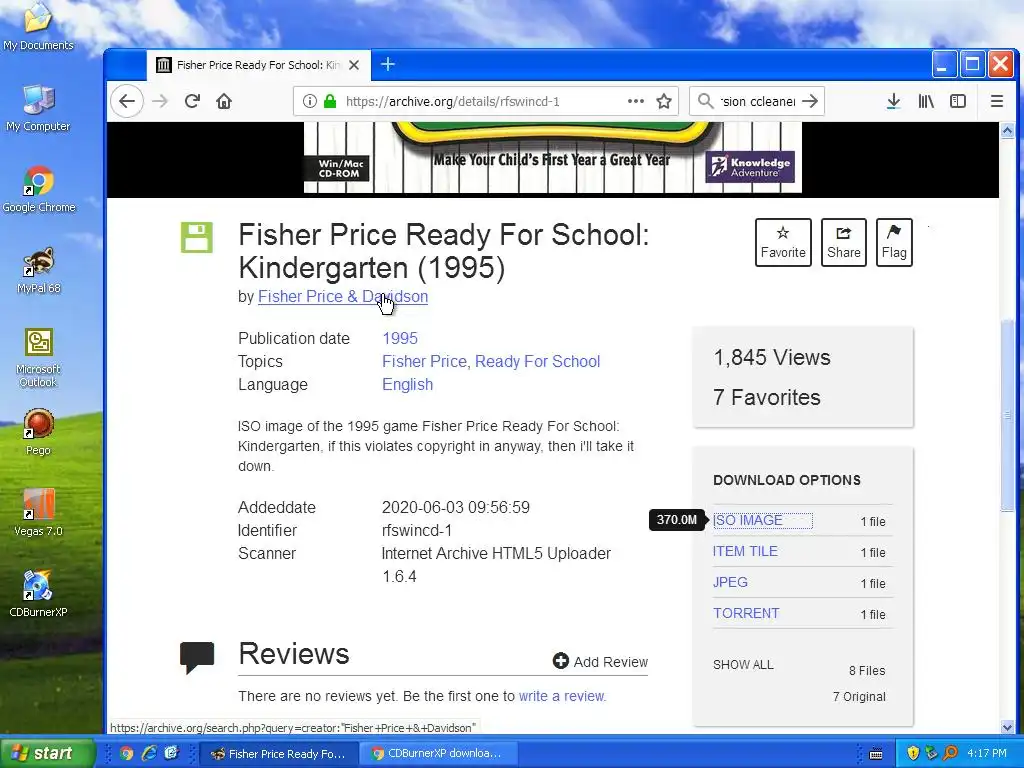Click the '7 Favorites' count text
This screenshot has height=768, width=1024.
coord(767,397)
